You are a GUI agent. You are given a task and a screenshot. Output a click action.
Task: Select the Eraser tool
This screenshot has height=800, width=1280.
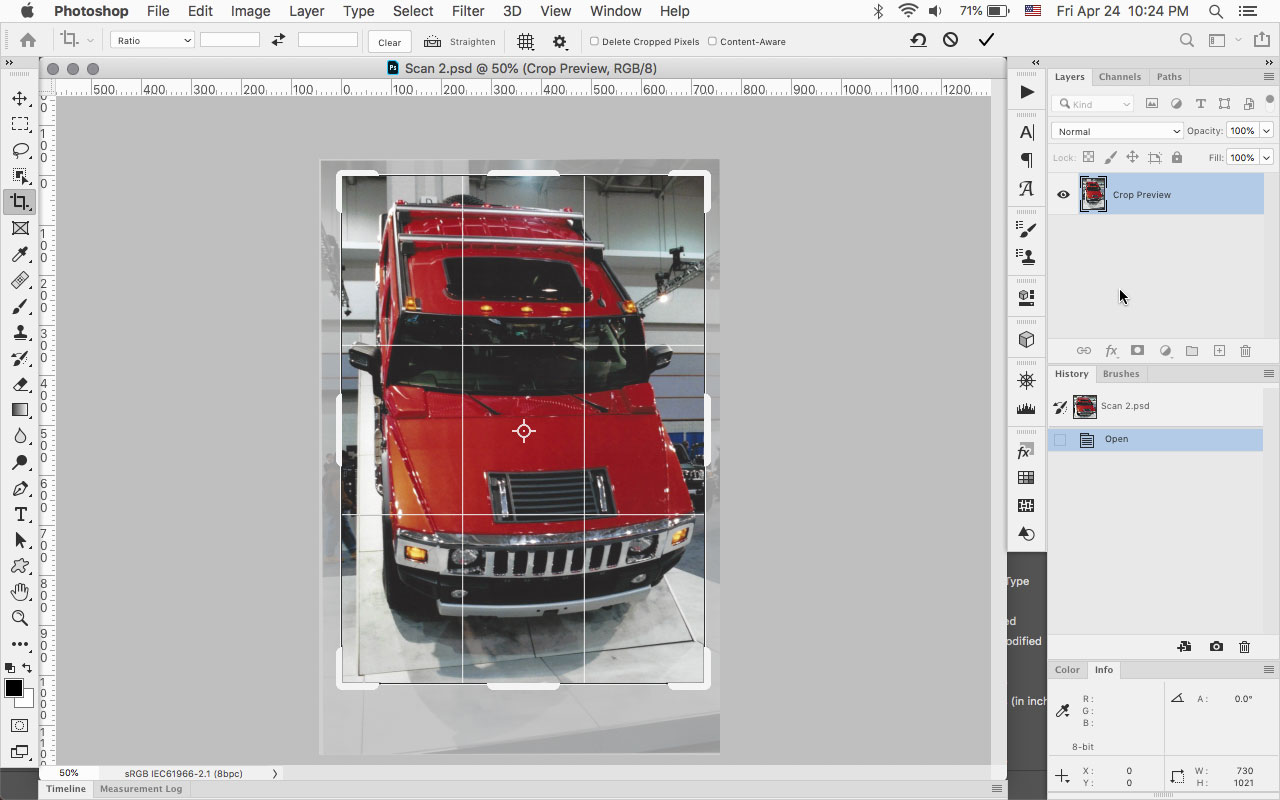click(20, 384)
